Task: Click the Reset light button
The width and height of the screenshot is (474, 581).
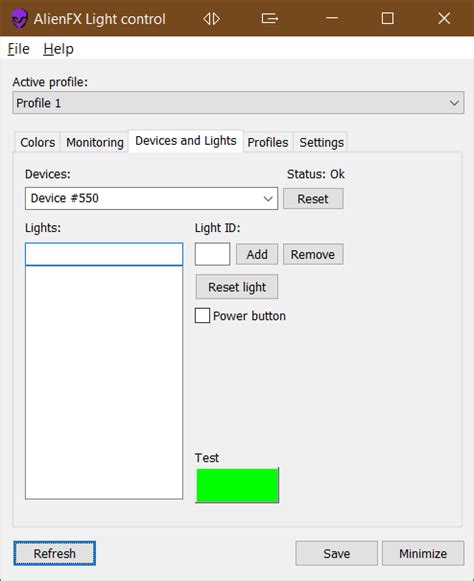Action: tap(237, 287)
